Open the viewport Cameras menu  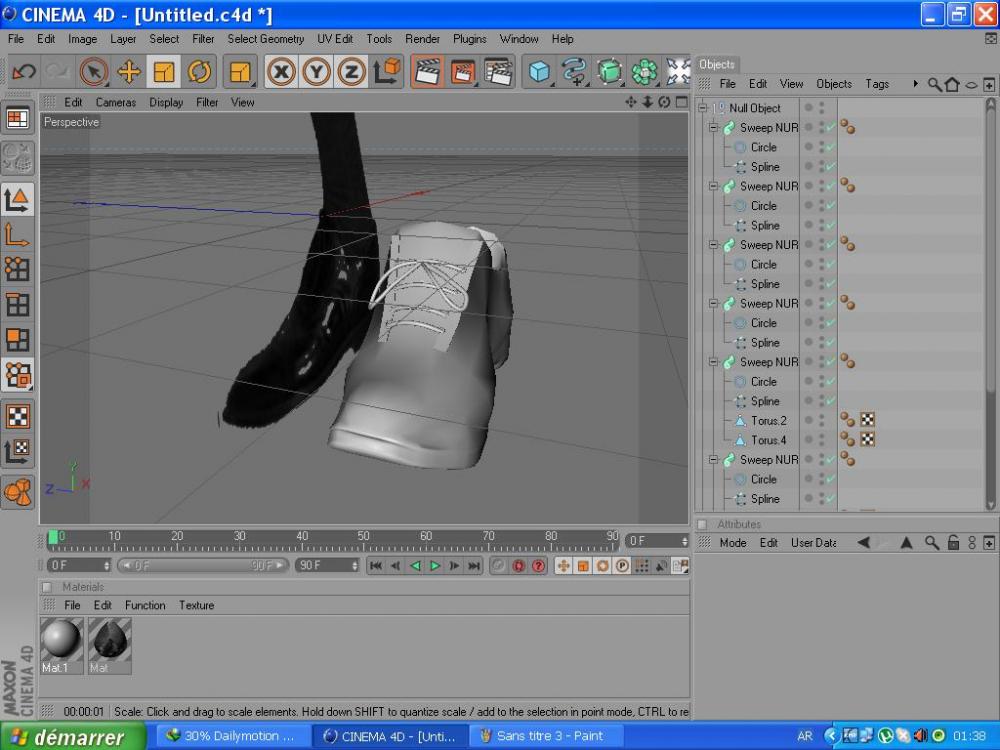click(115, 102)
